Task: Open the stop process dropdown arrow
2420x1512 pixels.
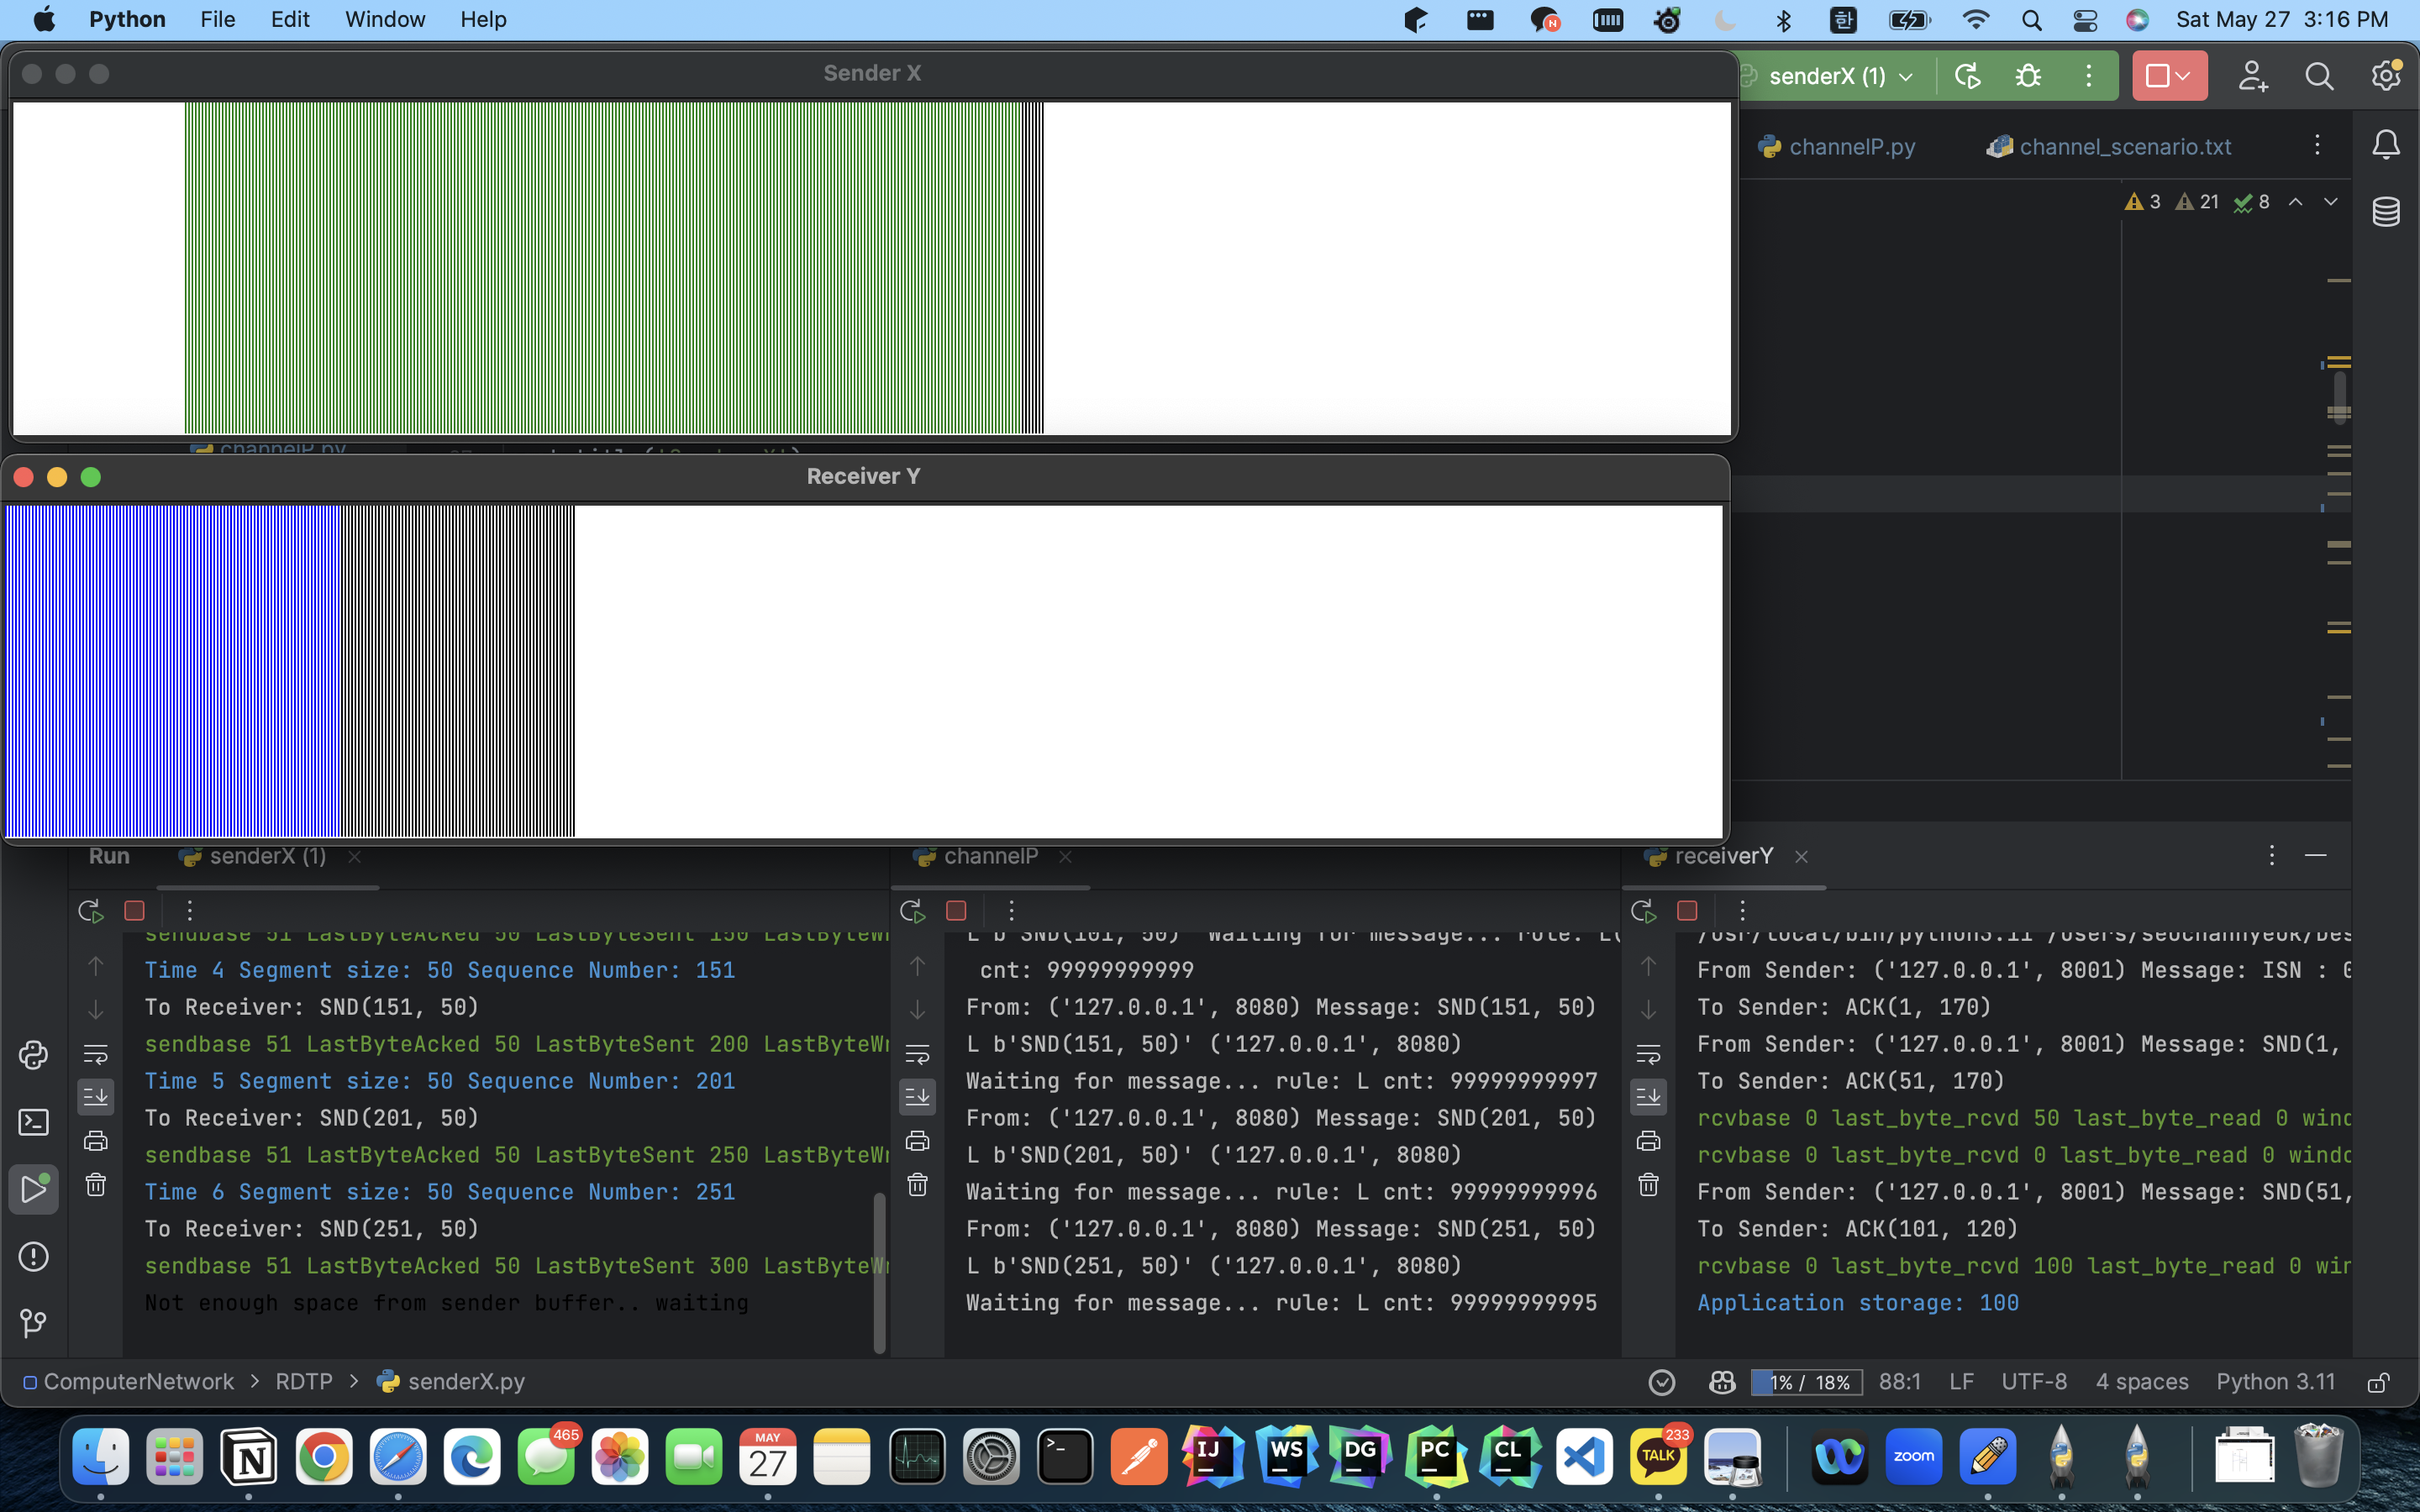Action: point(2183,76)
